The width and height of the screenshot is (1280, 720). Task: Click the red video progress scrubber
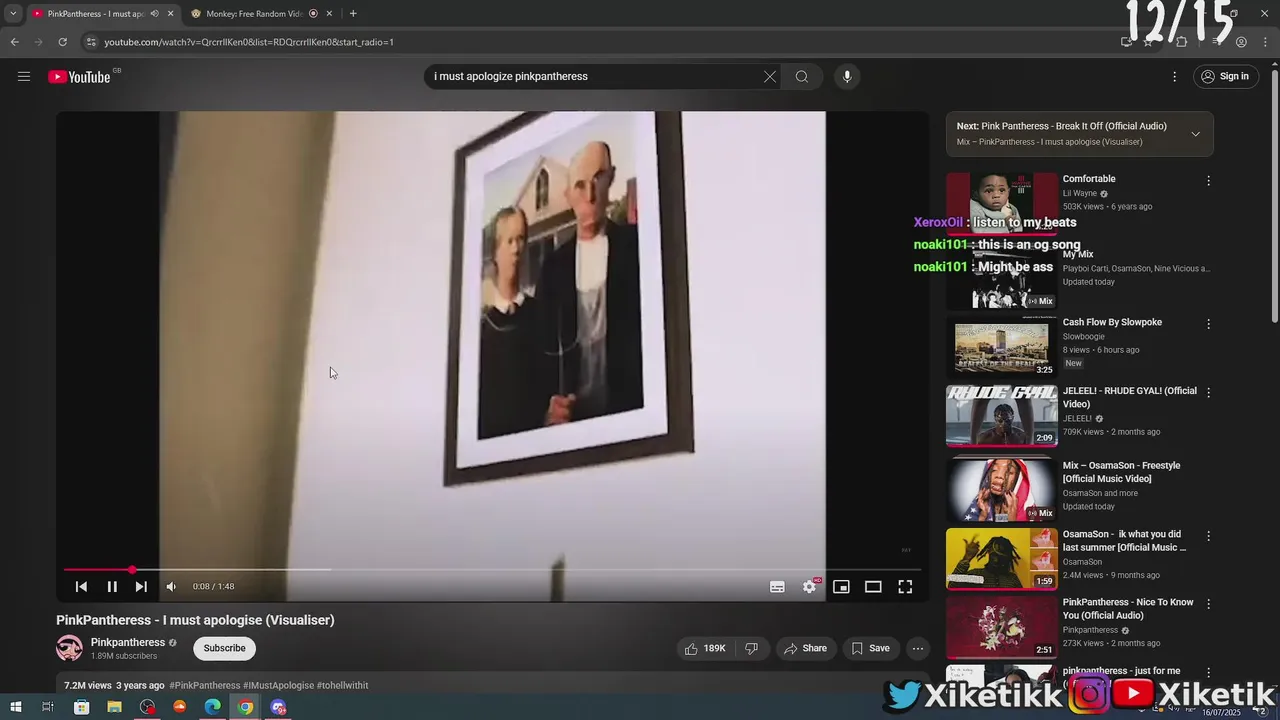(132, 570)
